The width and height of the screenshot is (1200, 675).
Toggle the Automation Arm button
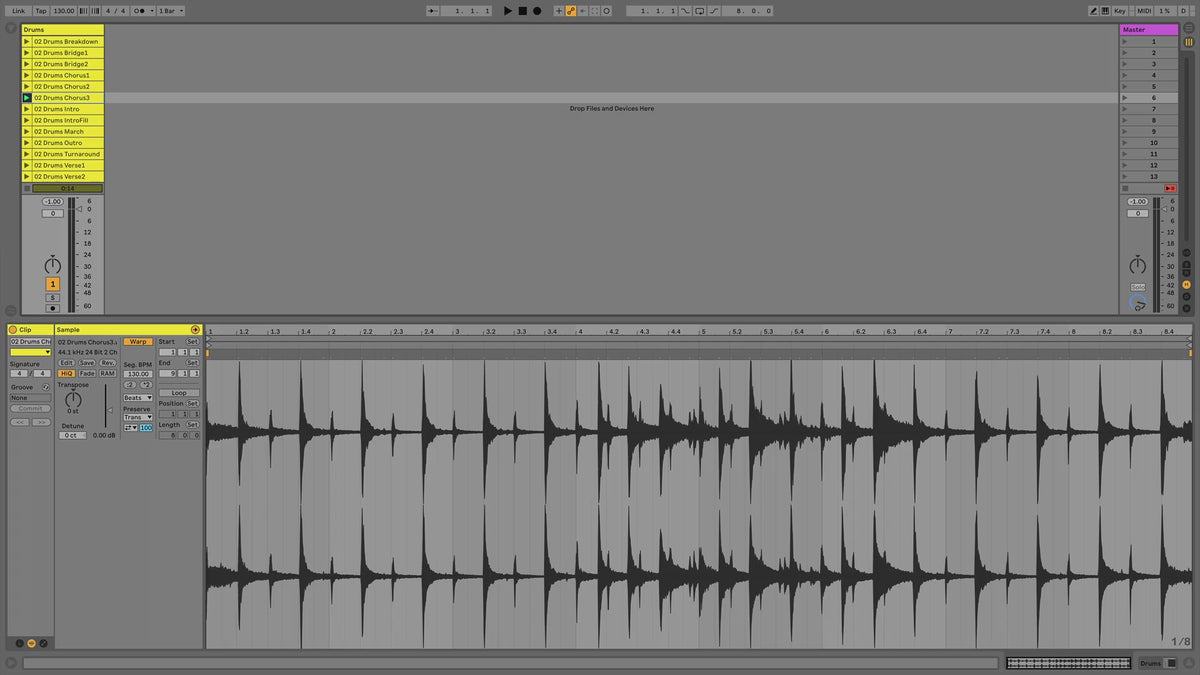click(x=571, y=11)
